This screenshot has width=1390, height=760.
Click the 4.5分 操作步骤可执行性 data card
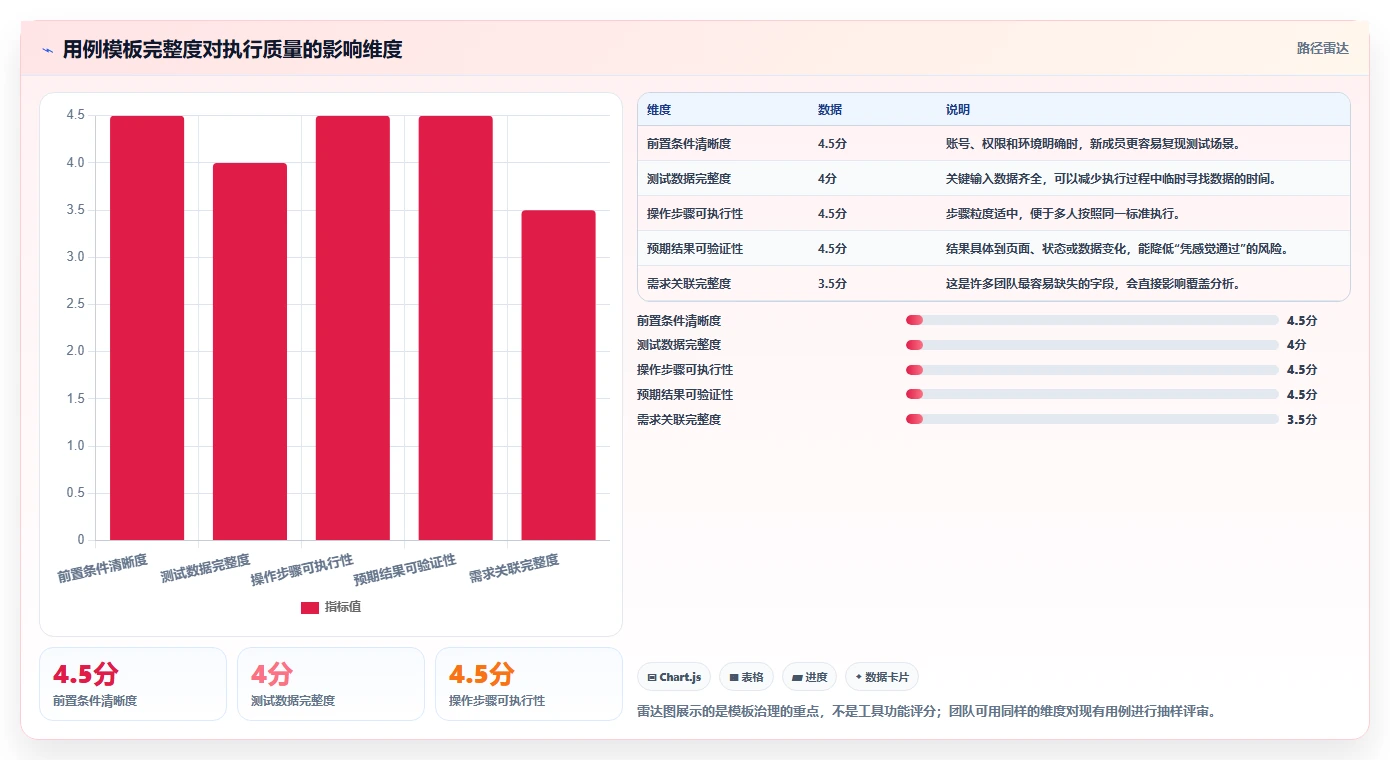tap(529, 684)
